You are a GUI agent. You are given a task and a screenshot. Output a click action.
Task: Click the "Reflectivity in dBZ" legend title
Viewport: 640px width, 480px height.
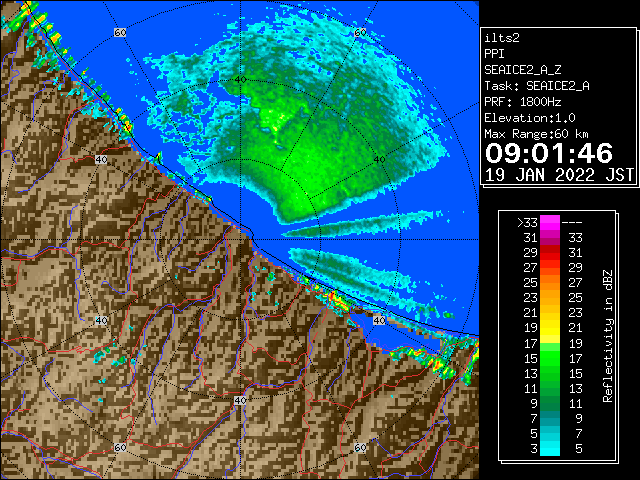pos(608,336)
